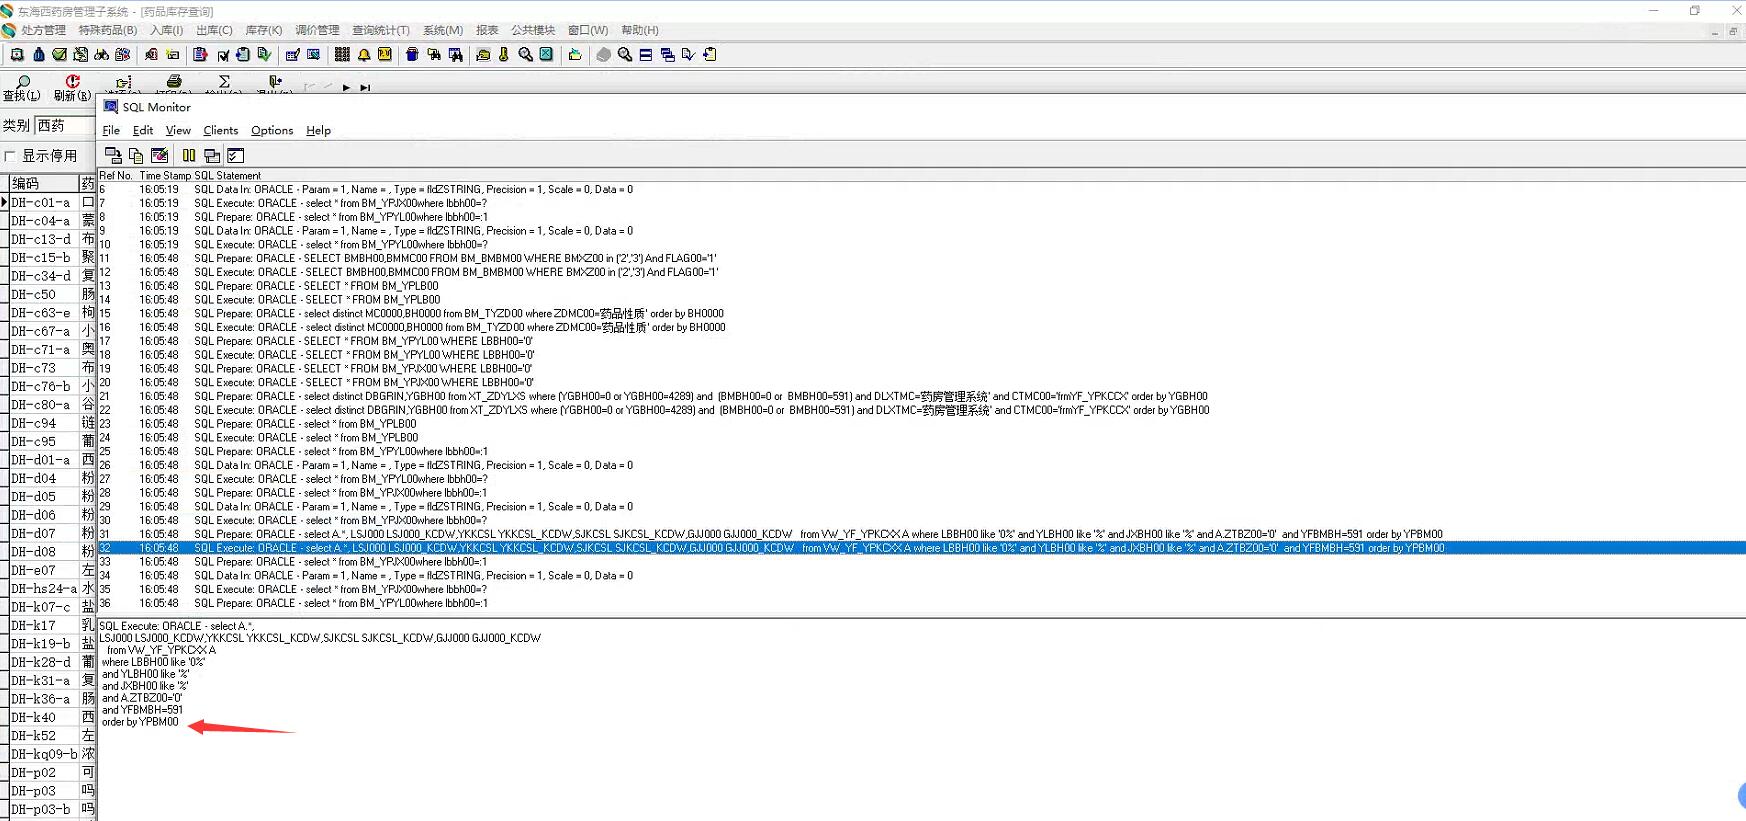Go to next record arrow
This screenshot has width=1746, height=821.
346,88
